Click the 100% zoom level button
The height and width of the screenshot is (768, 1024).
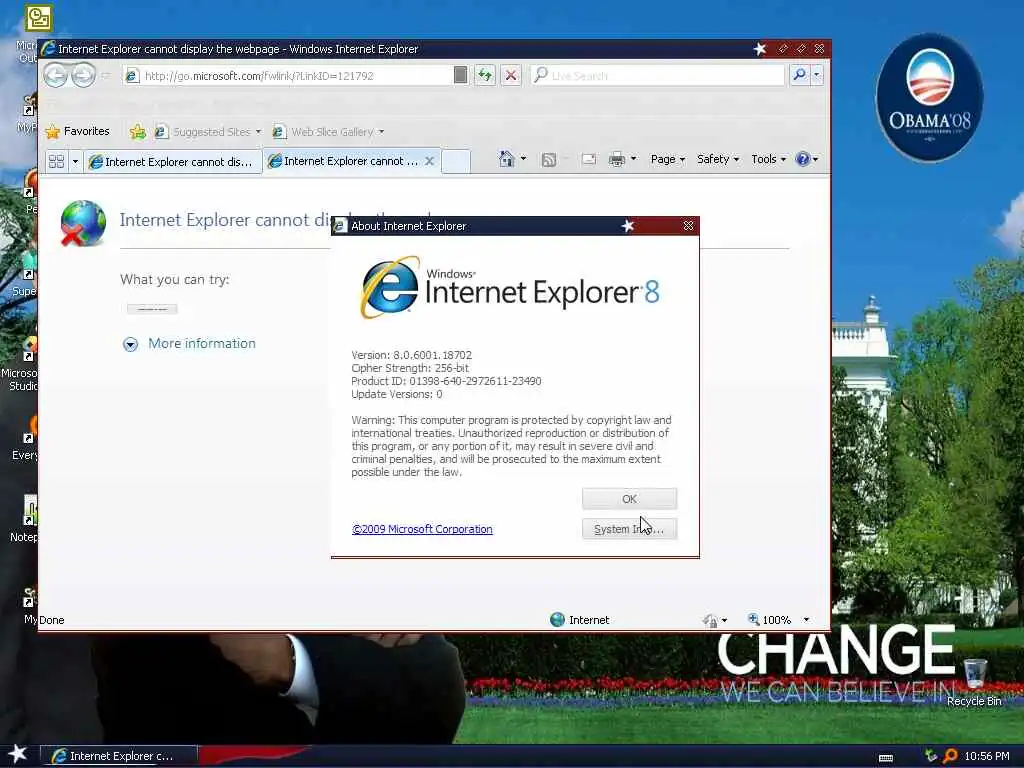[769, 620]
